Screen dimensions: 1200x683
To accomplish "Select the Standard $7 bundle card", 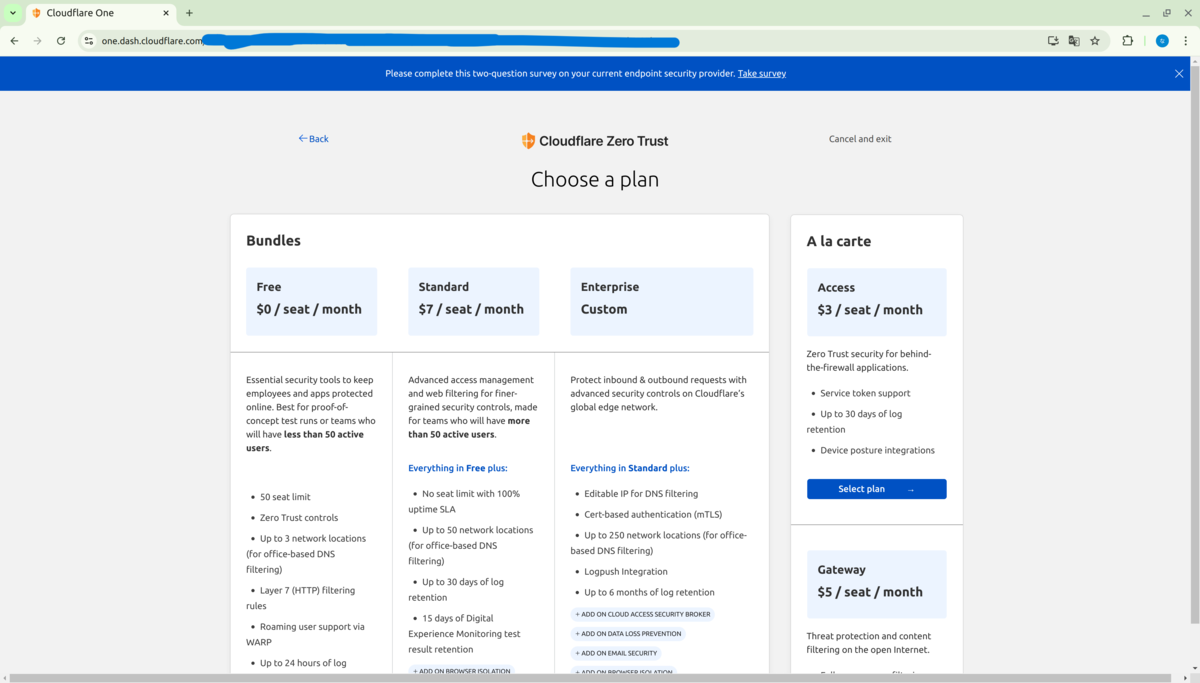I will [x=473, y=301].
